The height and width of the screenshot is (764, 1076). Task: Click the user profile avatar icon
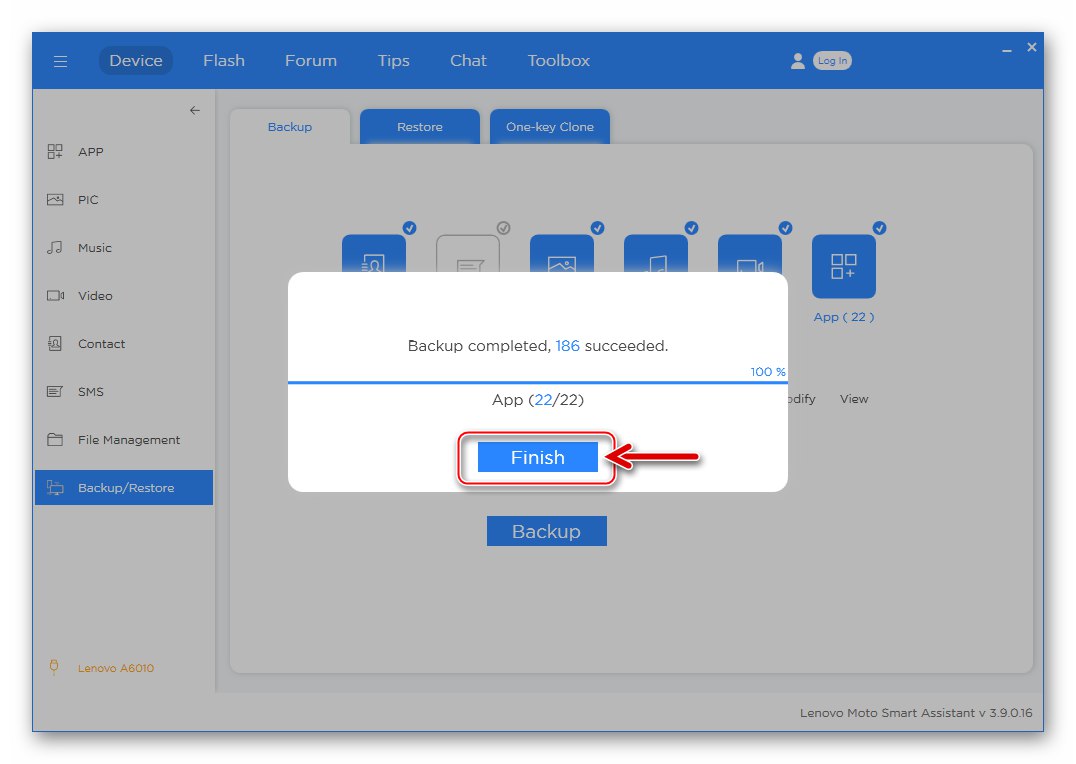point(797,60)
